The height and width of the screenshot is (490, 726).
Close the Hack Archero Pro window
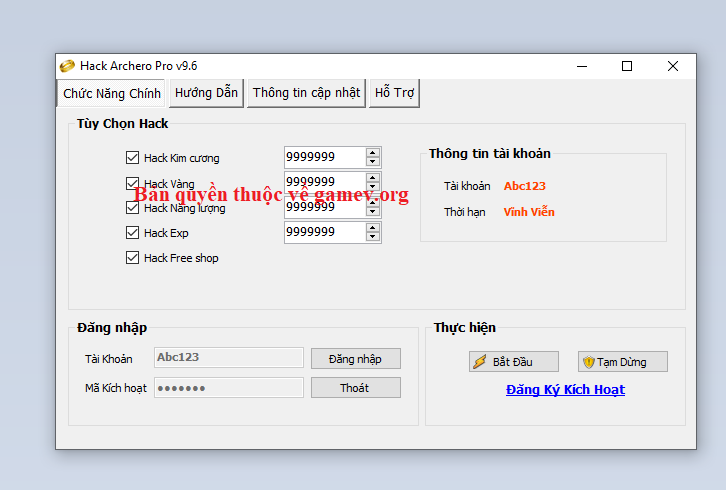(x=673, y=66)
